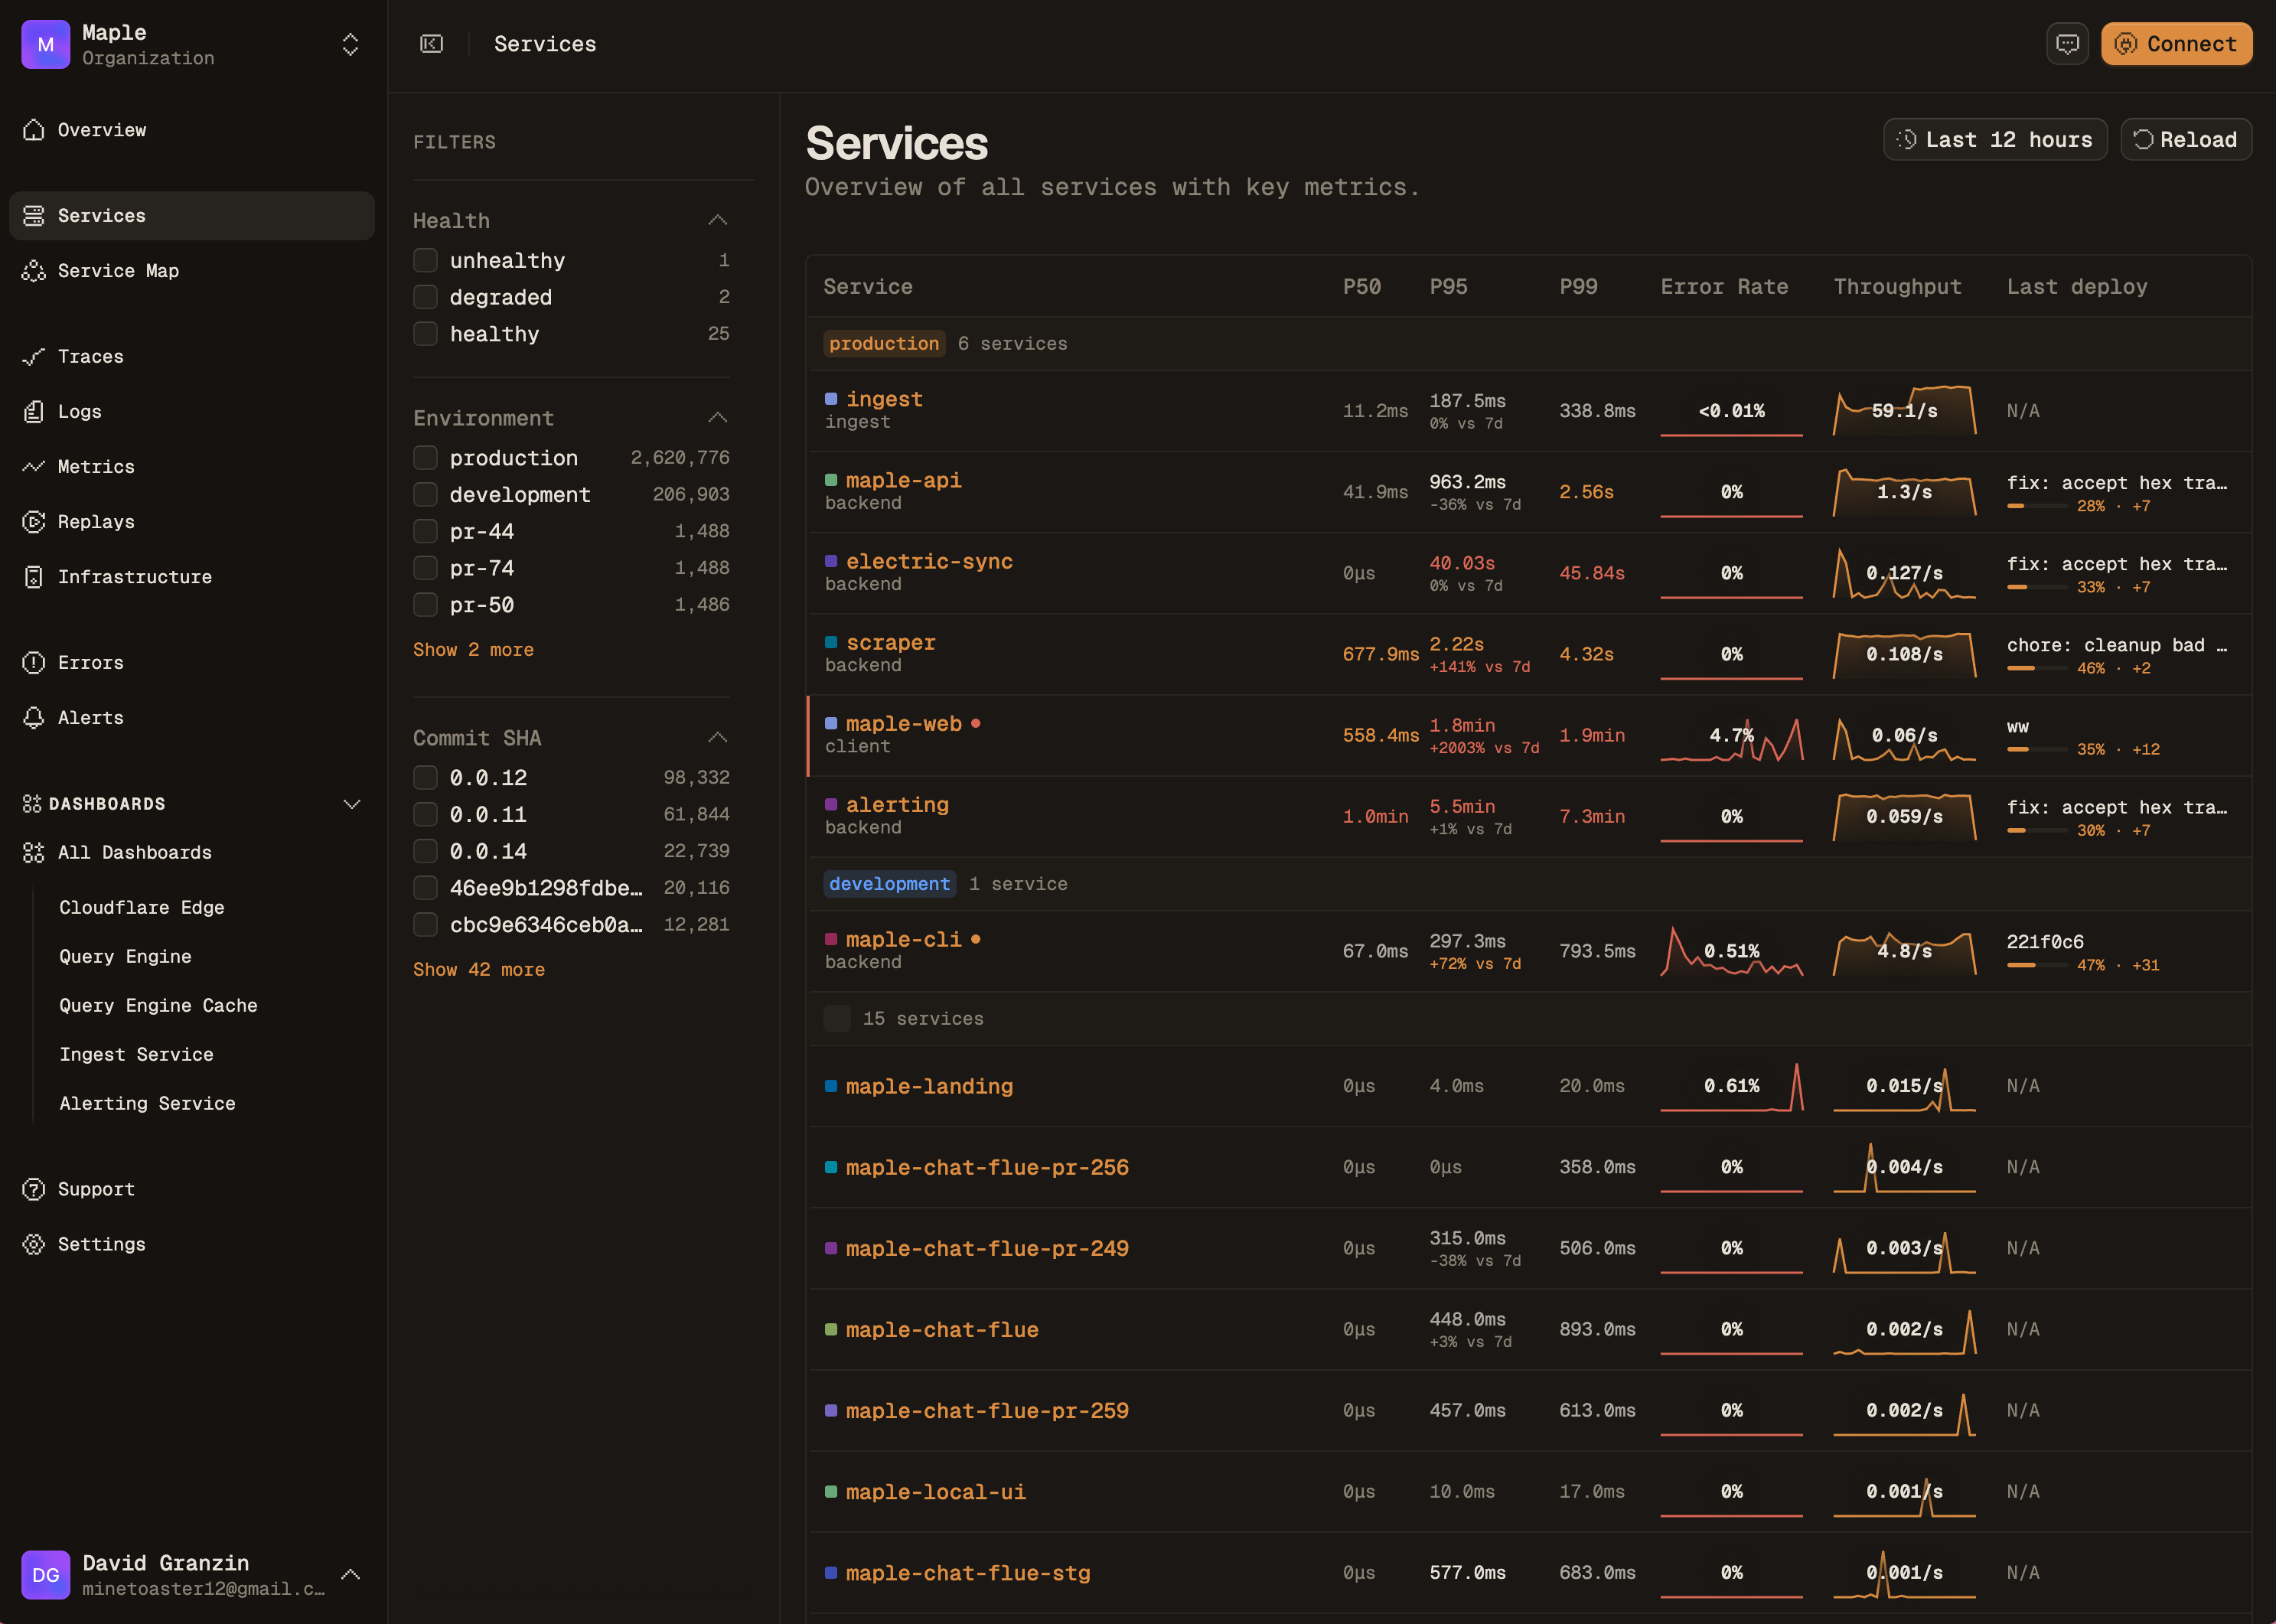Check the pr-50 environment filter
The width and height of the screenshot is (2276, 1624).
pos(426,605)
